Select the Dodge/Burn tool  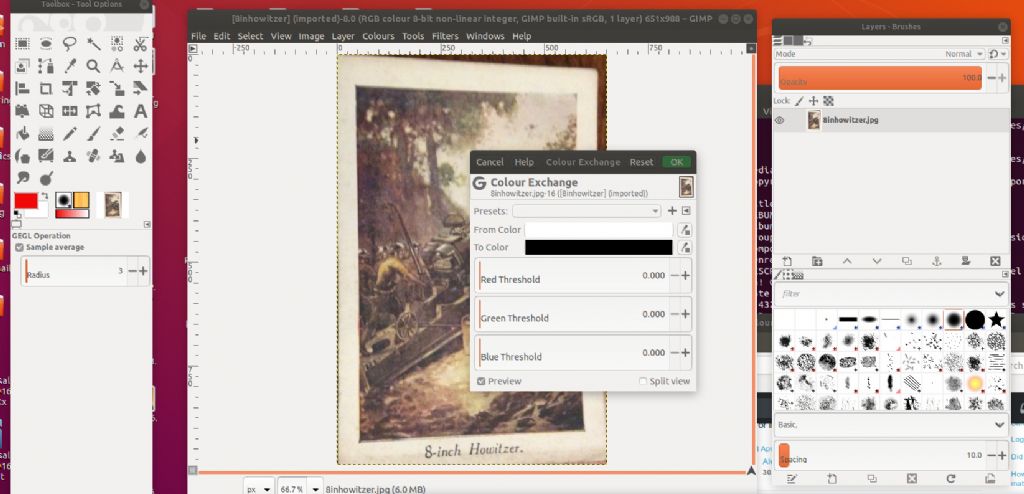coord(46,178)
